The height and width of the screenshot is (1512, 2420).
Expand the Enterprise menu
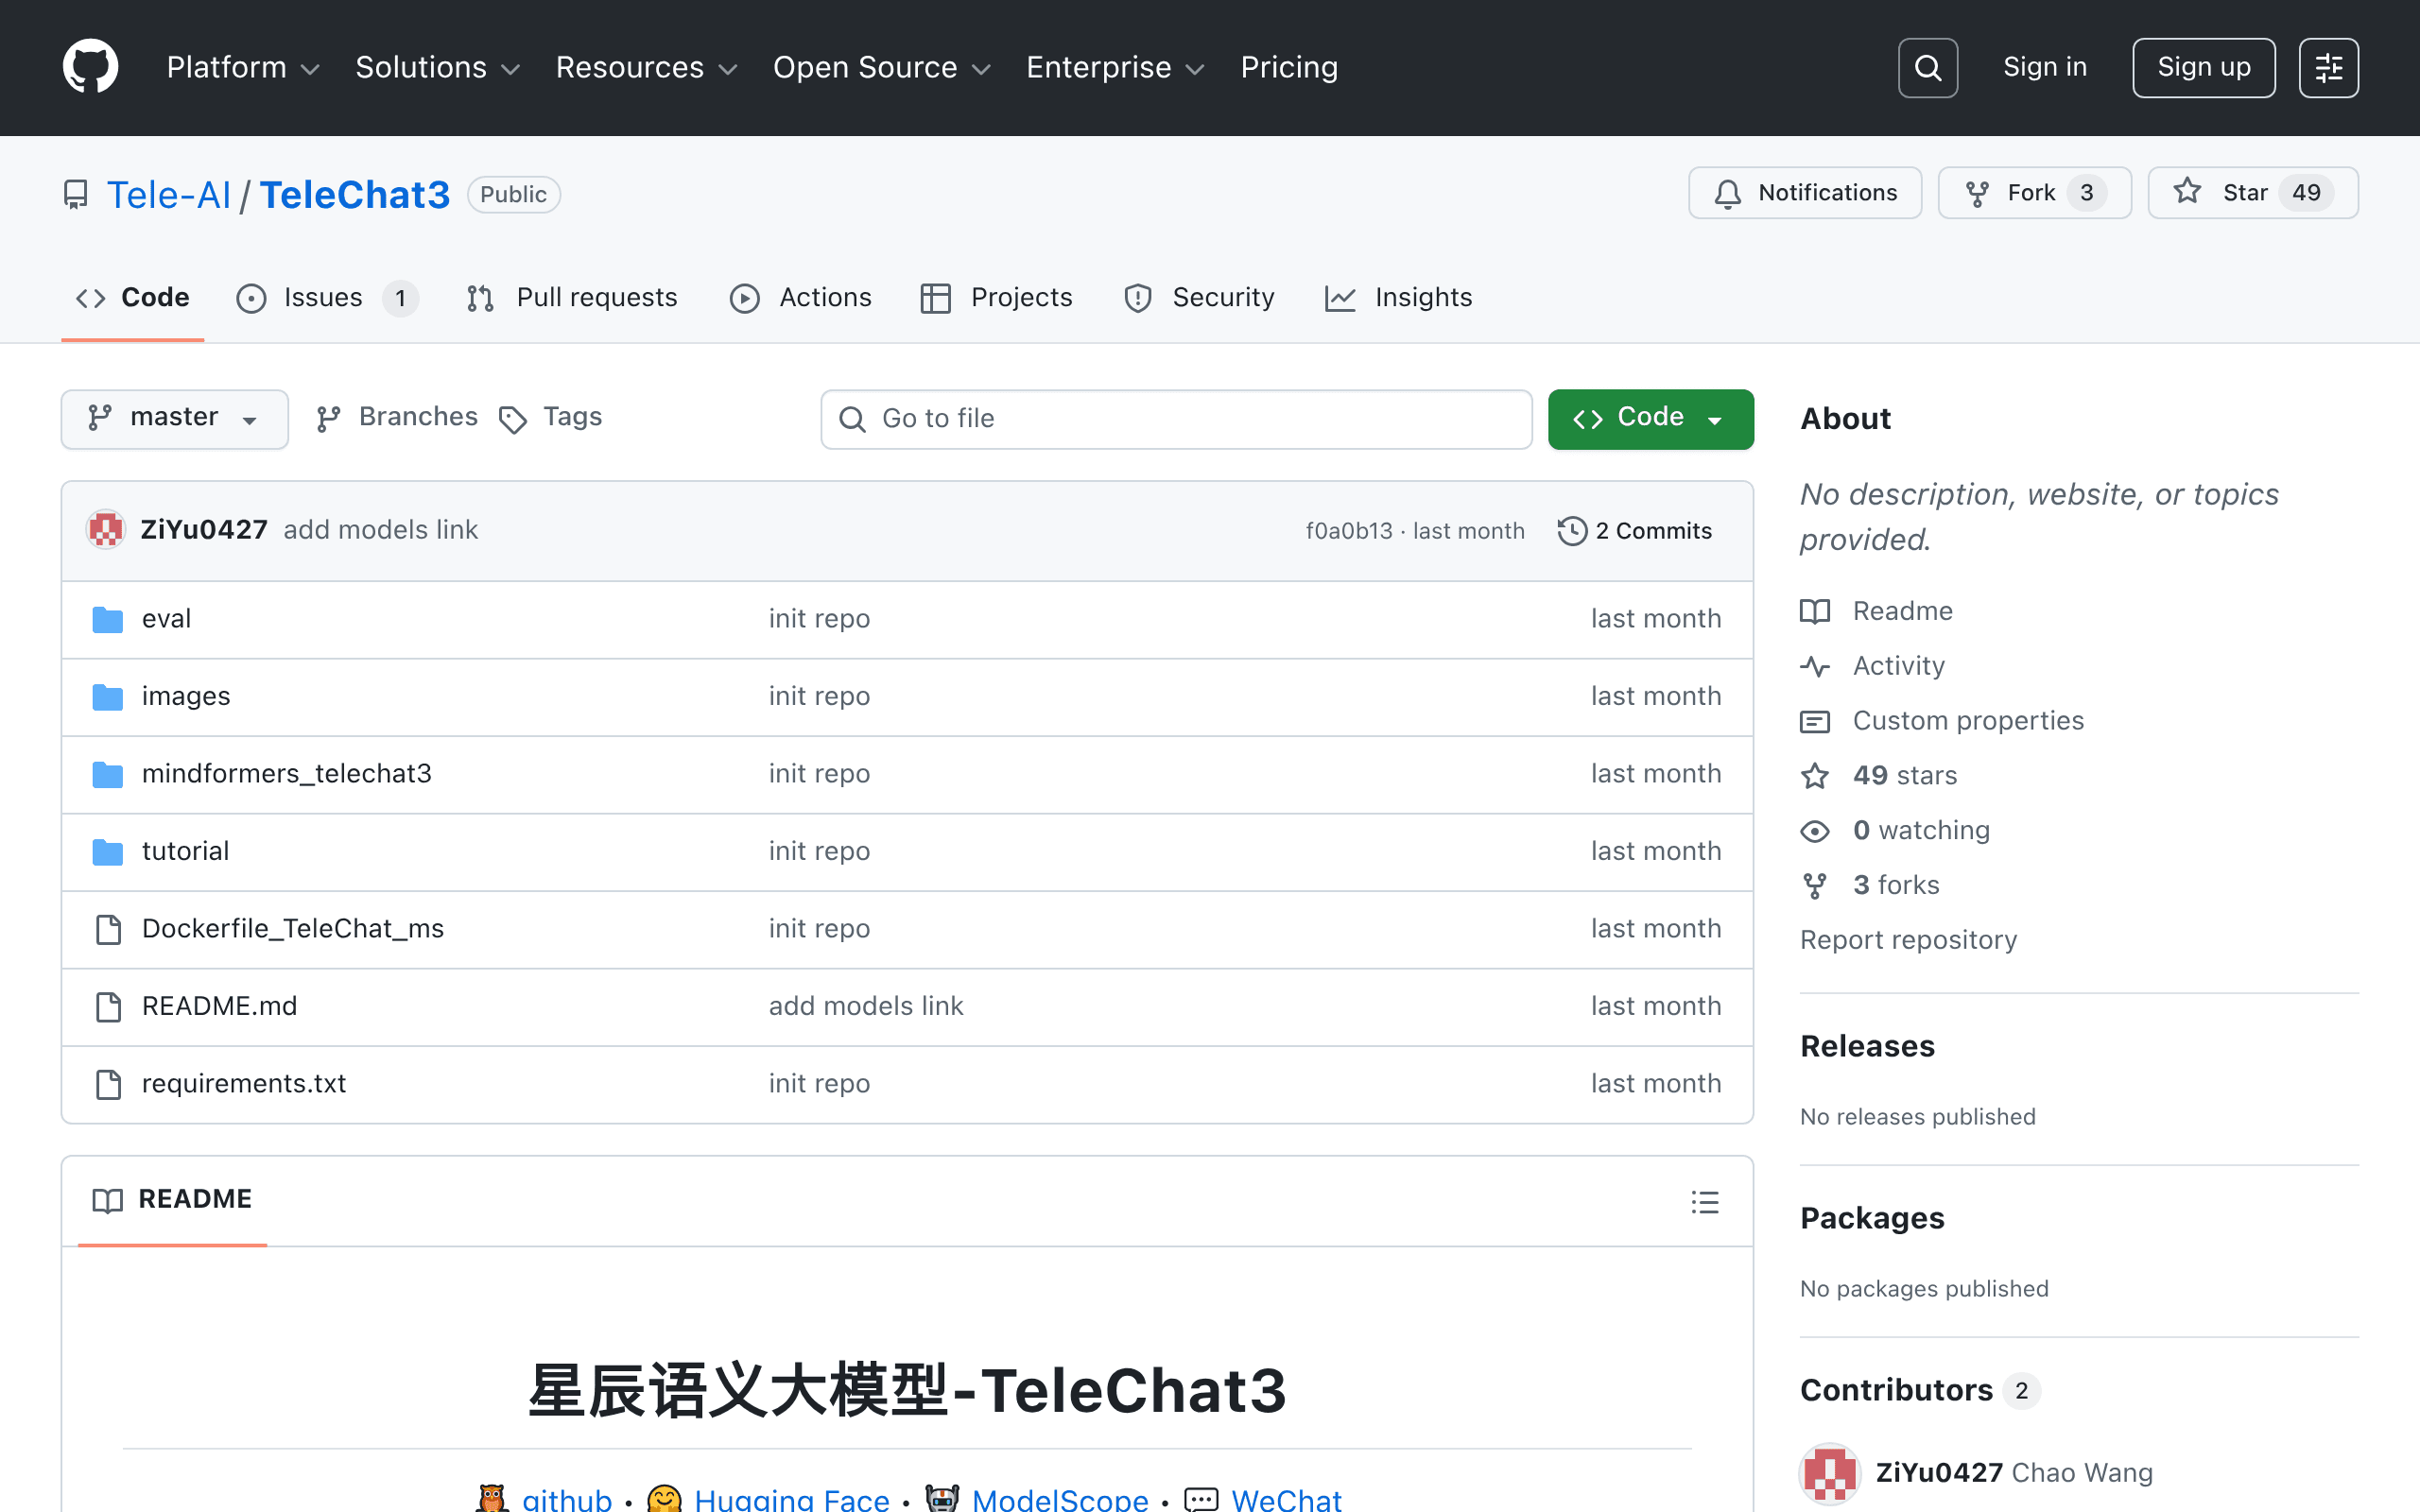(1116, 67)
